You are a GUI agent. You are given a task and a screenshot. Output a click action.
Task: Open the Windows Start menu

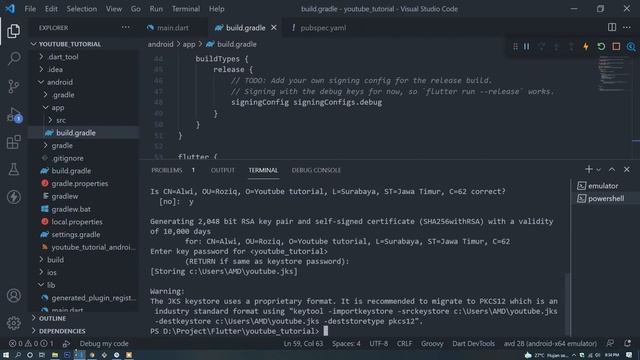pyautogui.click(x=6, y=355)
